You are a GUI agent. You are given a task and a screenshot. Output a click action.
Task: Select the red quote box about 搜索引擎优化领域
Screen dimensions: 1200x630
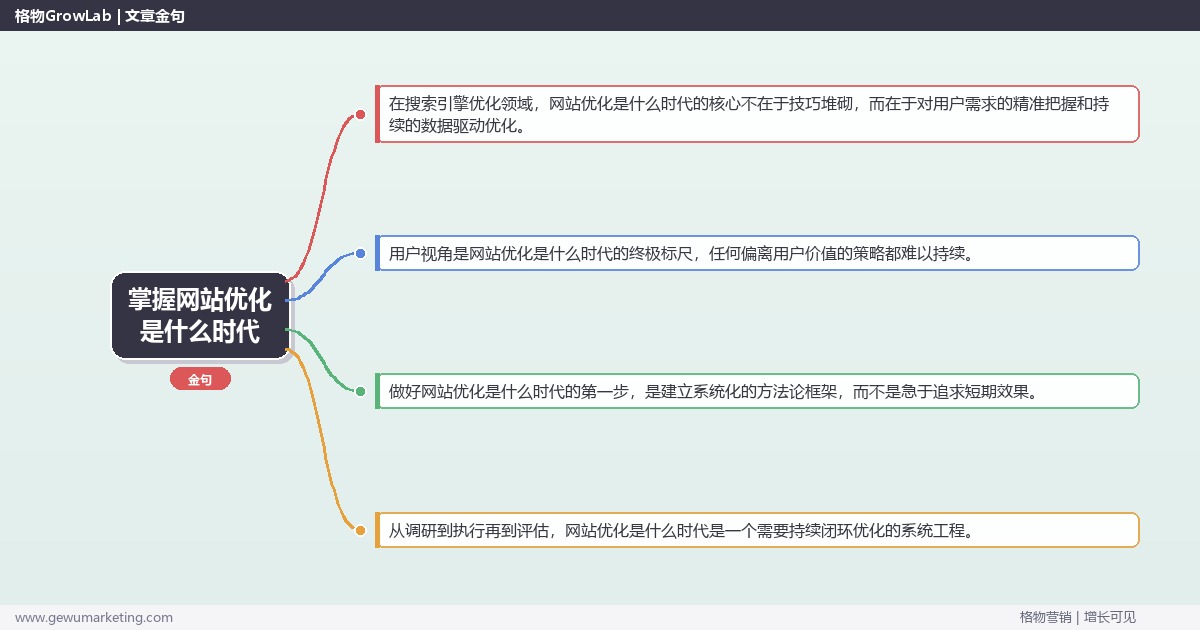(757, 114)
